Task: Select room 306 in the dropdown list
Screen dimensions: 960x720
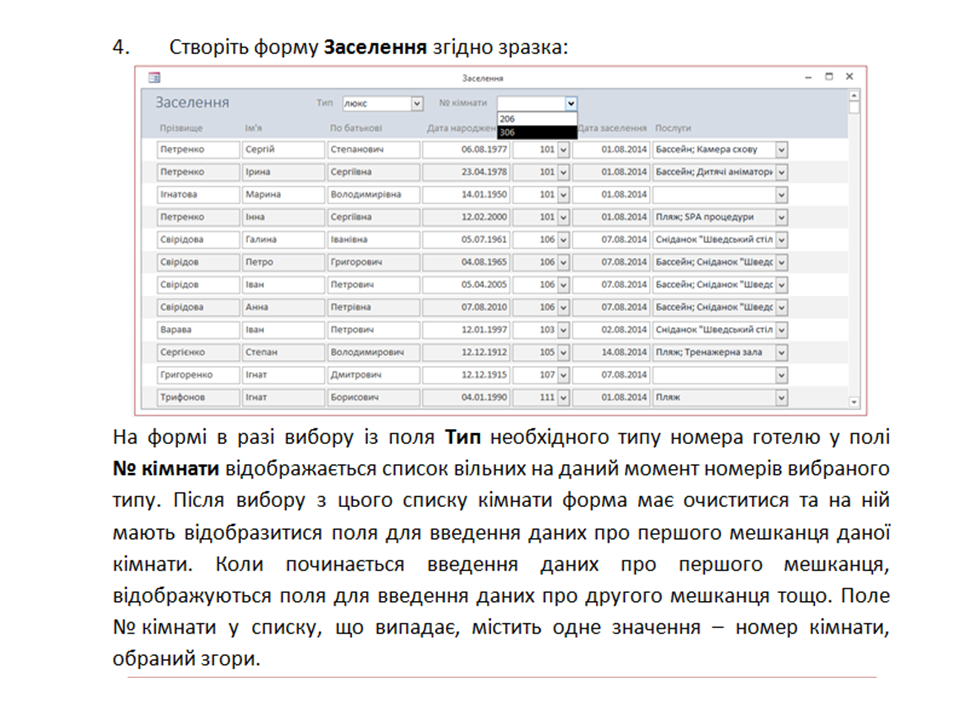Action: tap(537, 132)
